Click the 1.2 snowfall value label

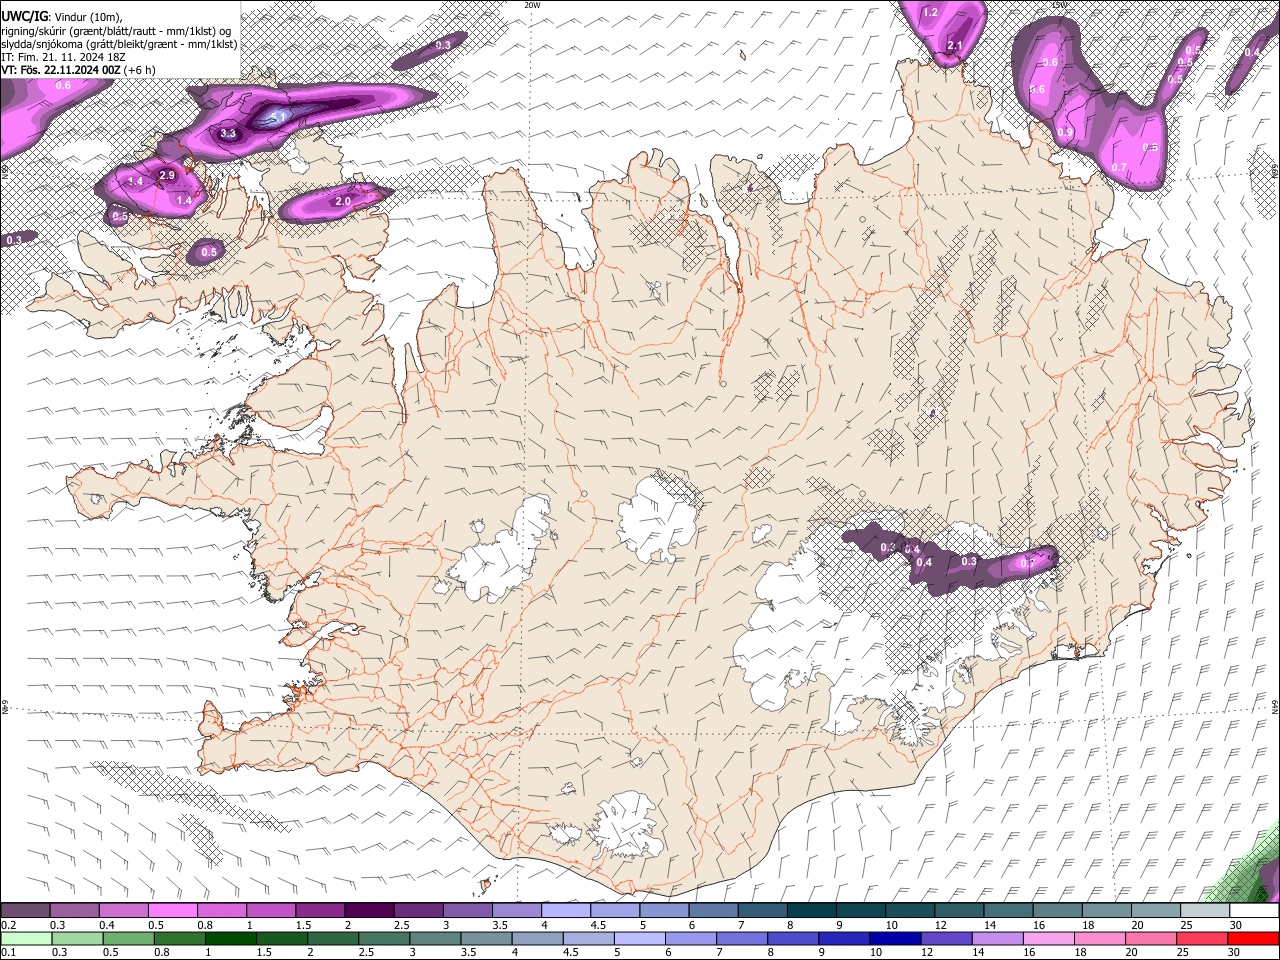(930, 12)
